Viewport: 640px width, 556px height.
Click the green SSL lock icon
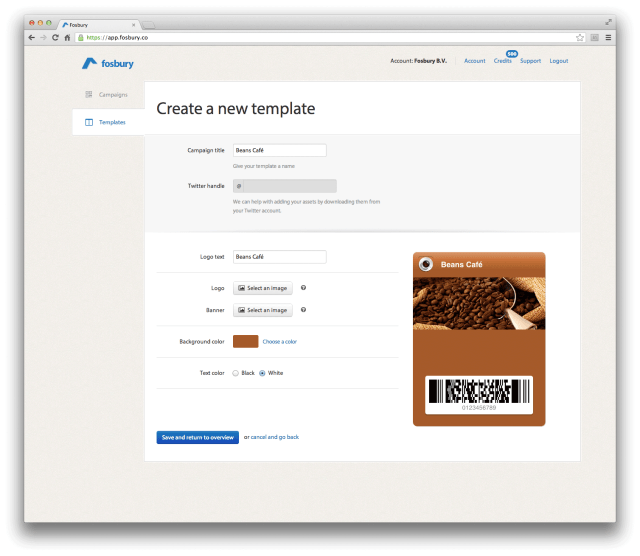click(x=81, y=38)
